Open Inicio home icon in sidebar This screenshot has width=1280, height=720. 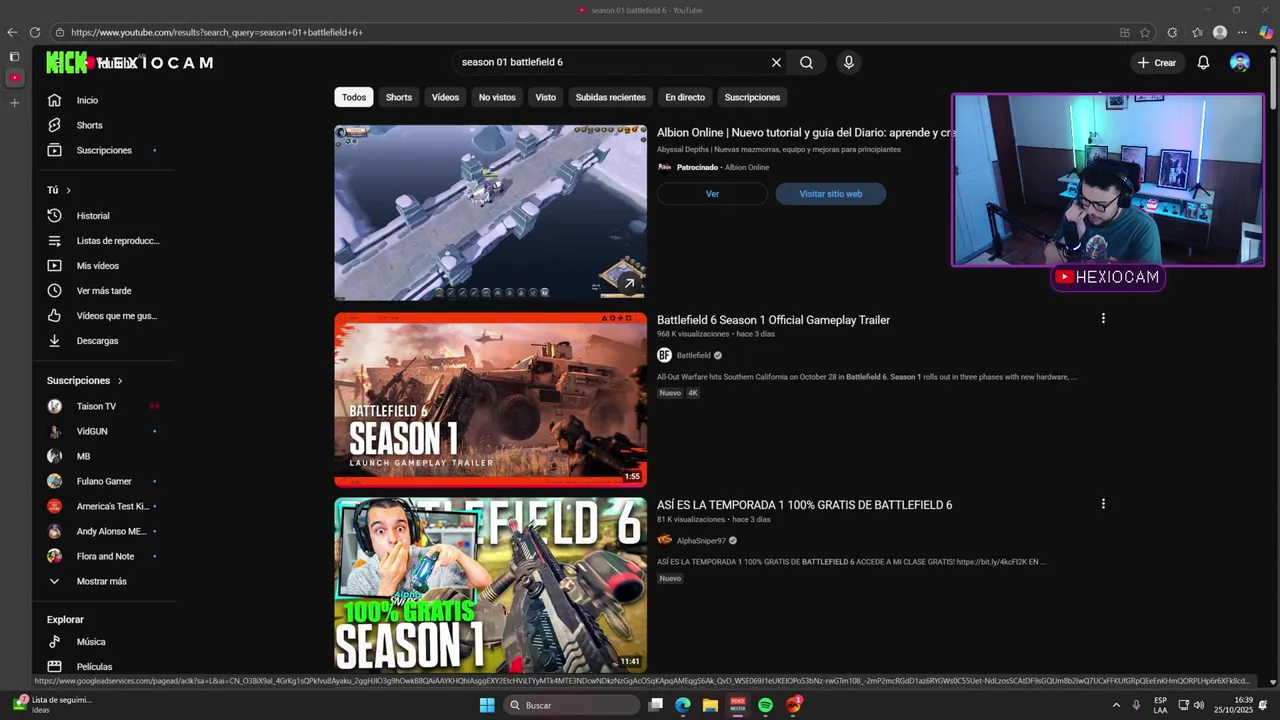(55, 100)
